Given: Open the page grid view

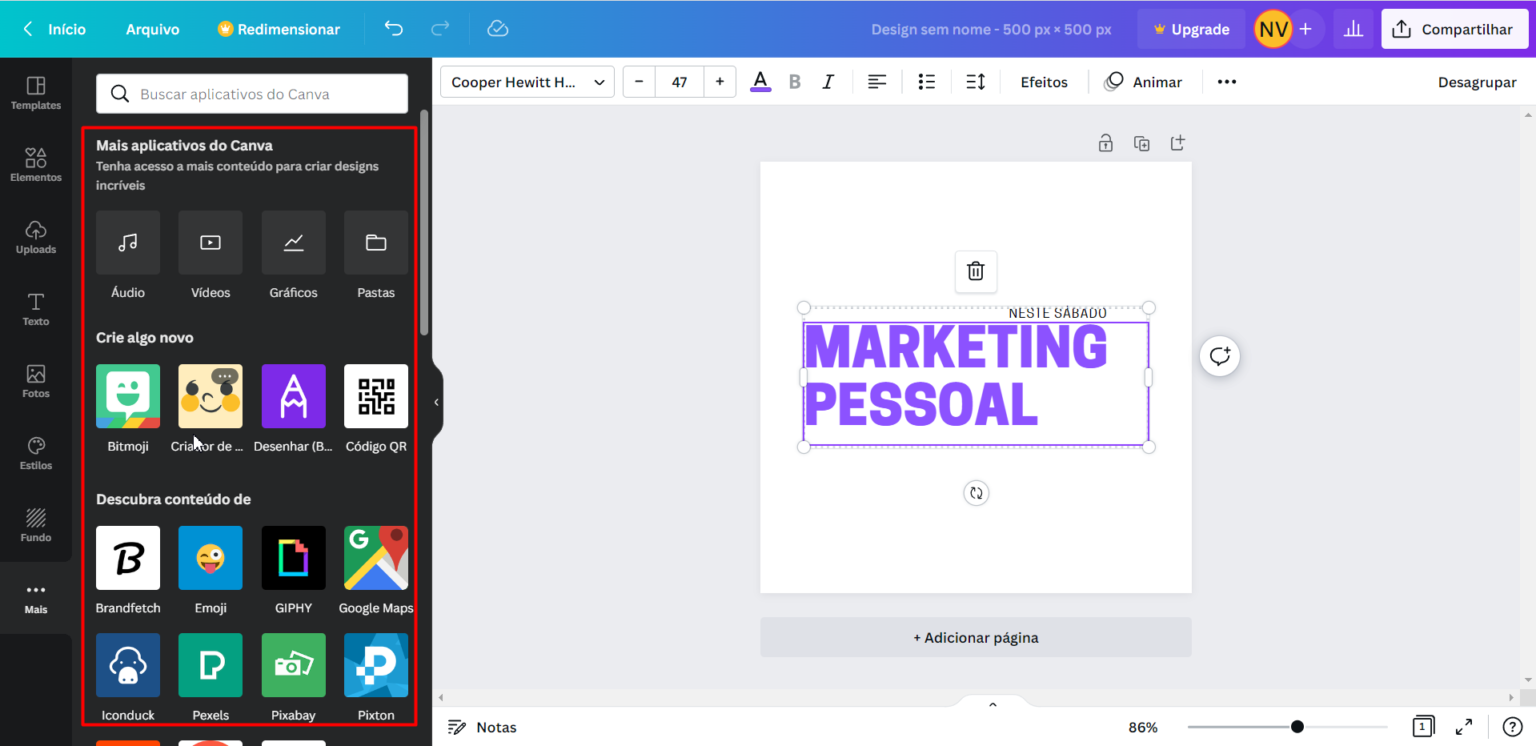Looking at the screenshot, I should point(1424,727).
